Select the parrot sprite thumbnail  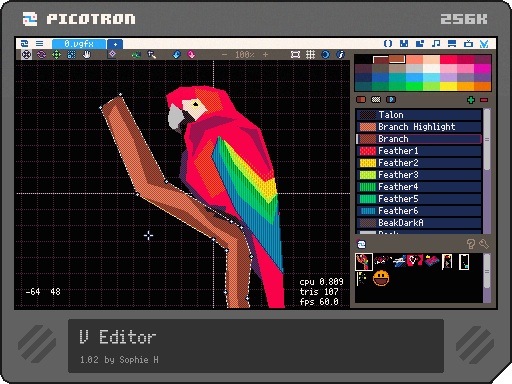click(364, 262)
